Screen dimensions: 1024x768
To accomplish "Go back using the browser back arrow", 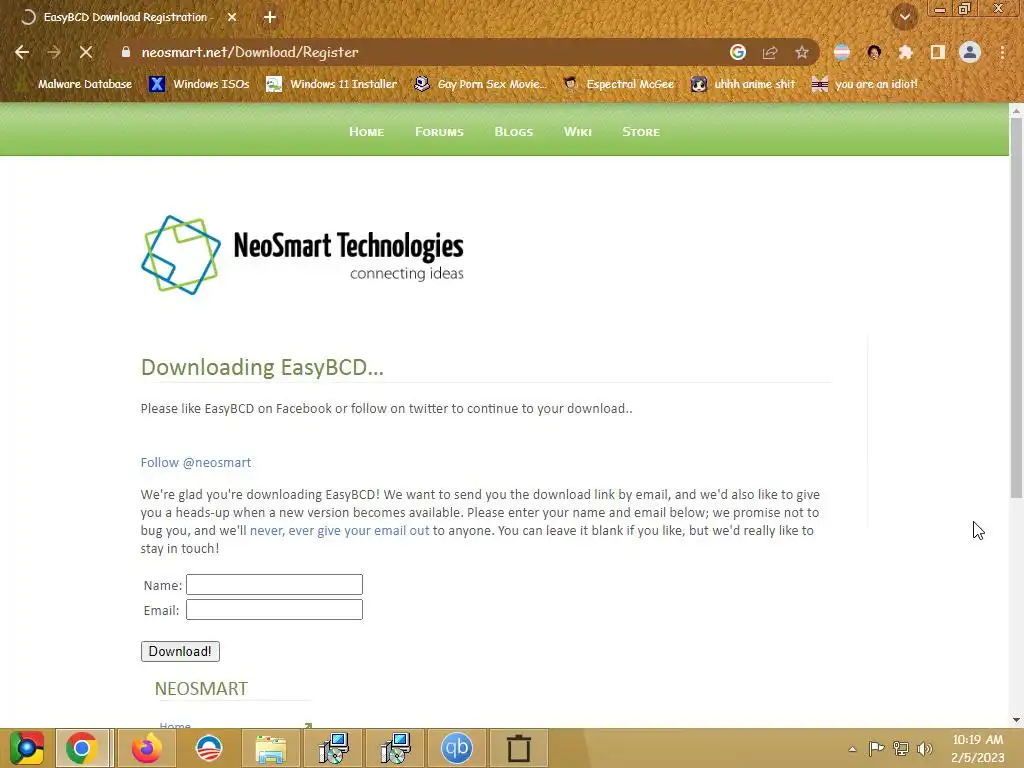I will 22,52.
